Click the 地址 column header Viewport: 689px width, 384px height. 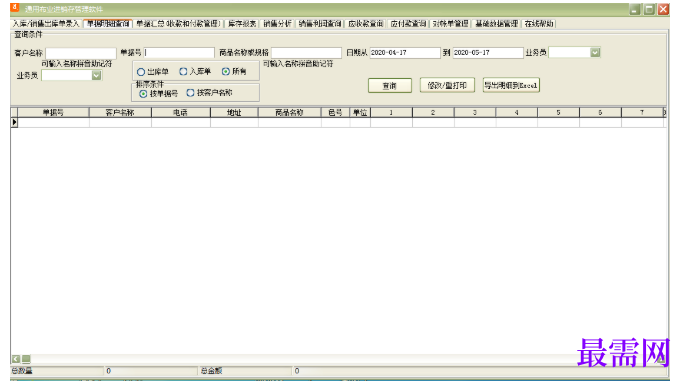[234, 112]
